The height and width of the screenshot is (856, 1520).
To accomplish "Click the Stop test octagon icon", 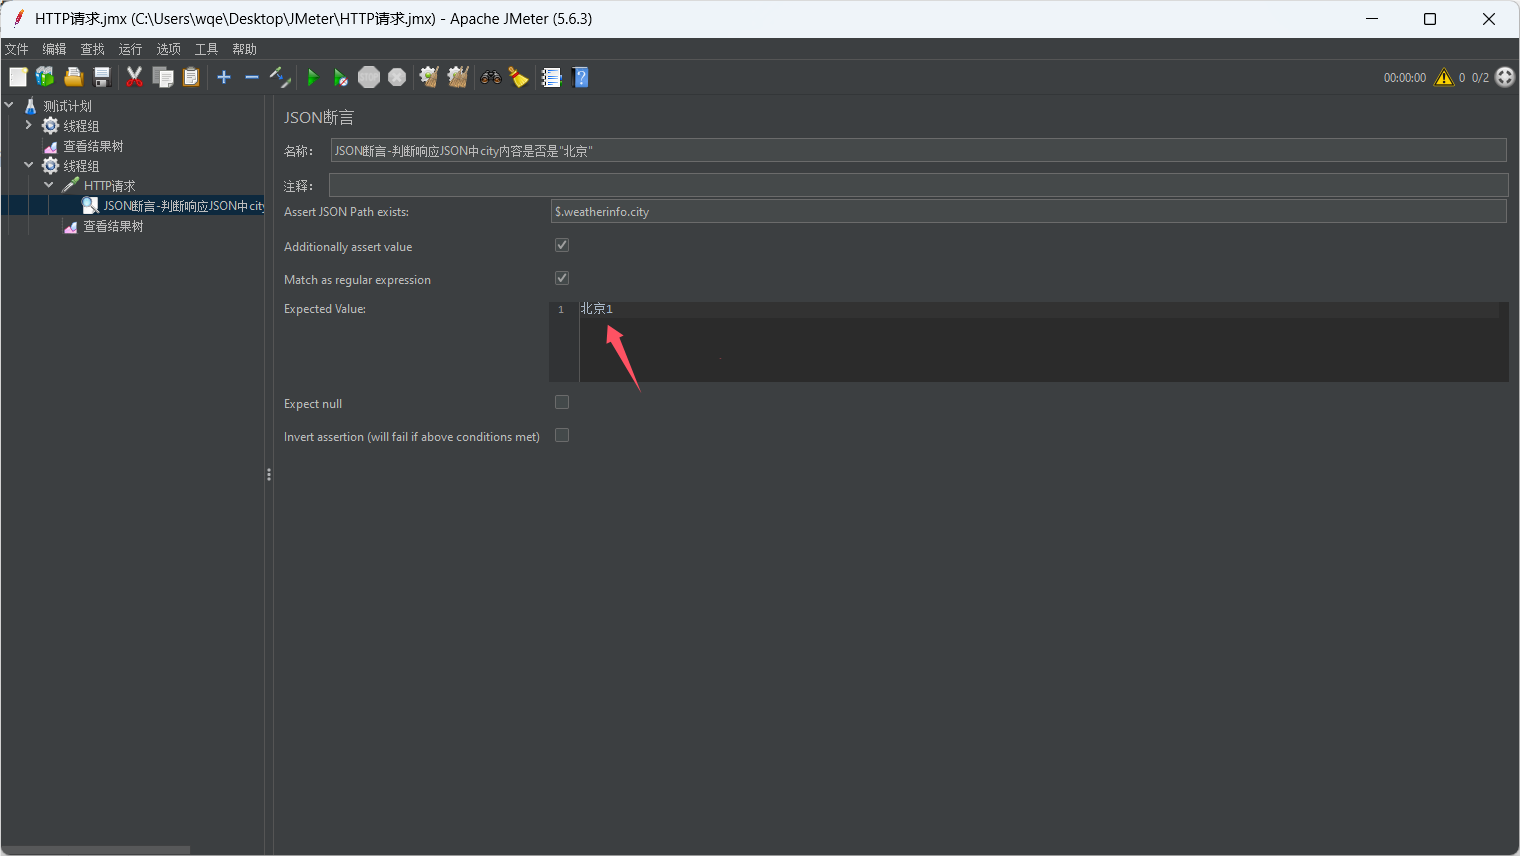I will [x=369, y=77].
